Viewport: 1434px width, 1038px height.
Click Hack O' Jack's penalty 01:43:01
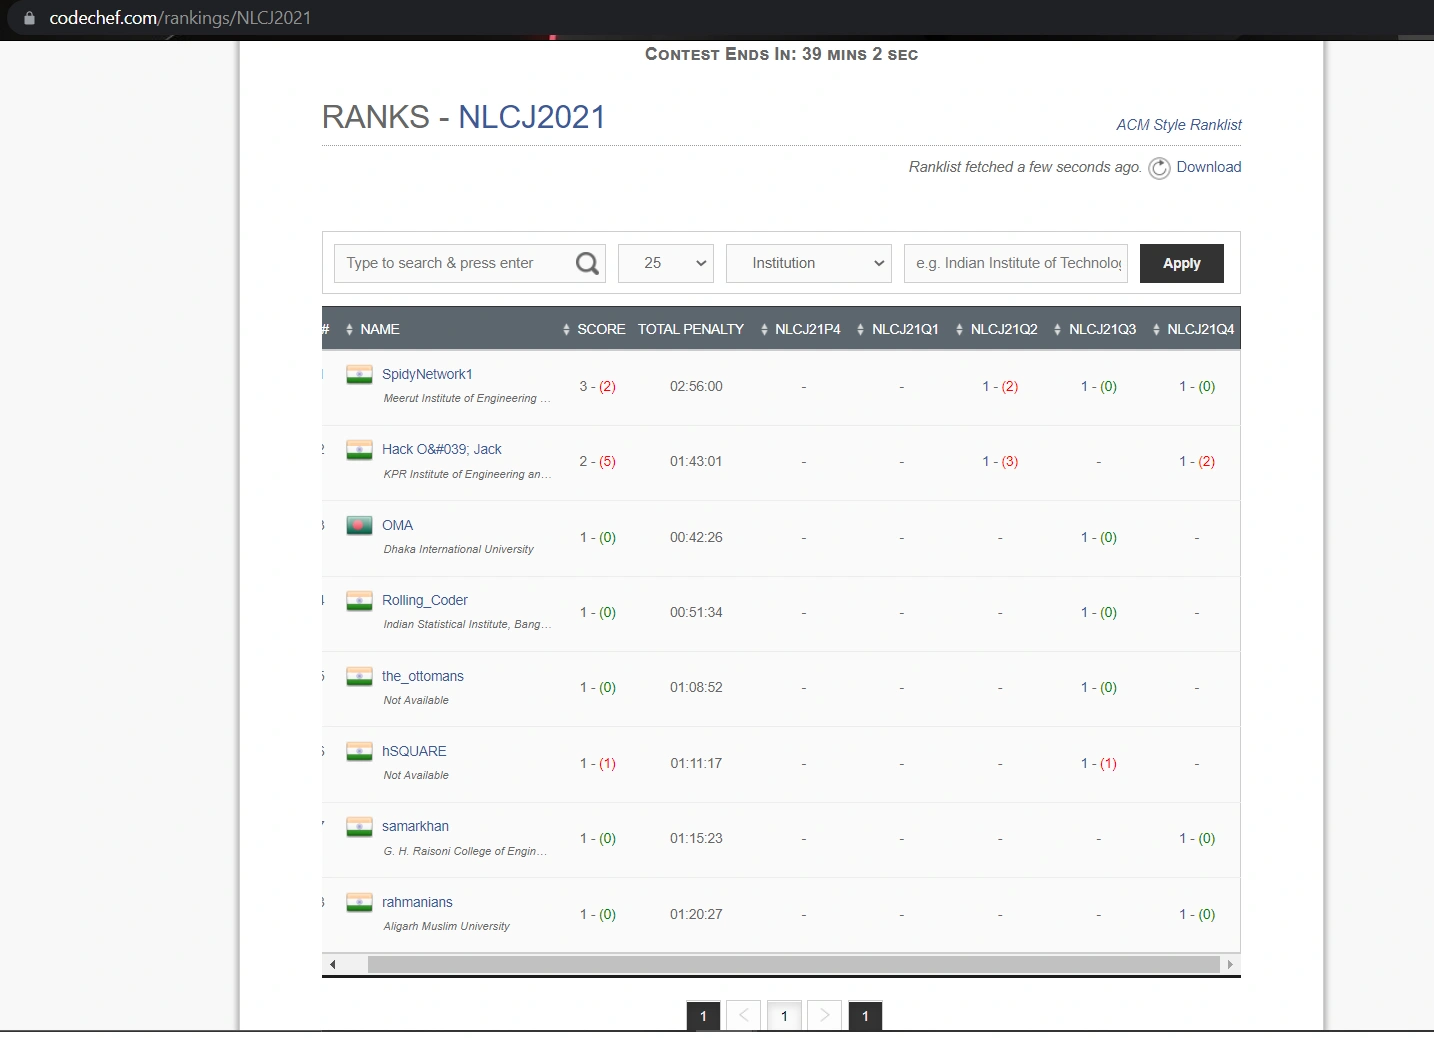696,461
